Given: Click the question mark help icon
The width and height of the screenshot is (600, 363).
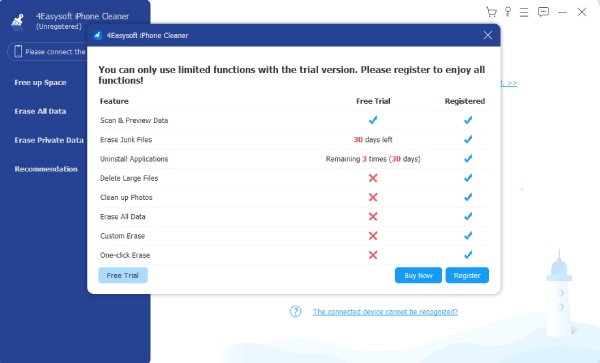Looking at the screenshot, I should pos(295,312).
